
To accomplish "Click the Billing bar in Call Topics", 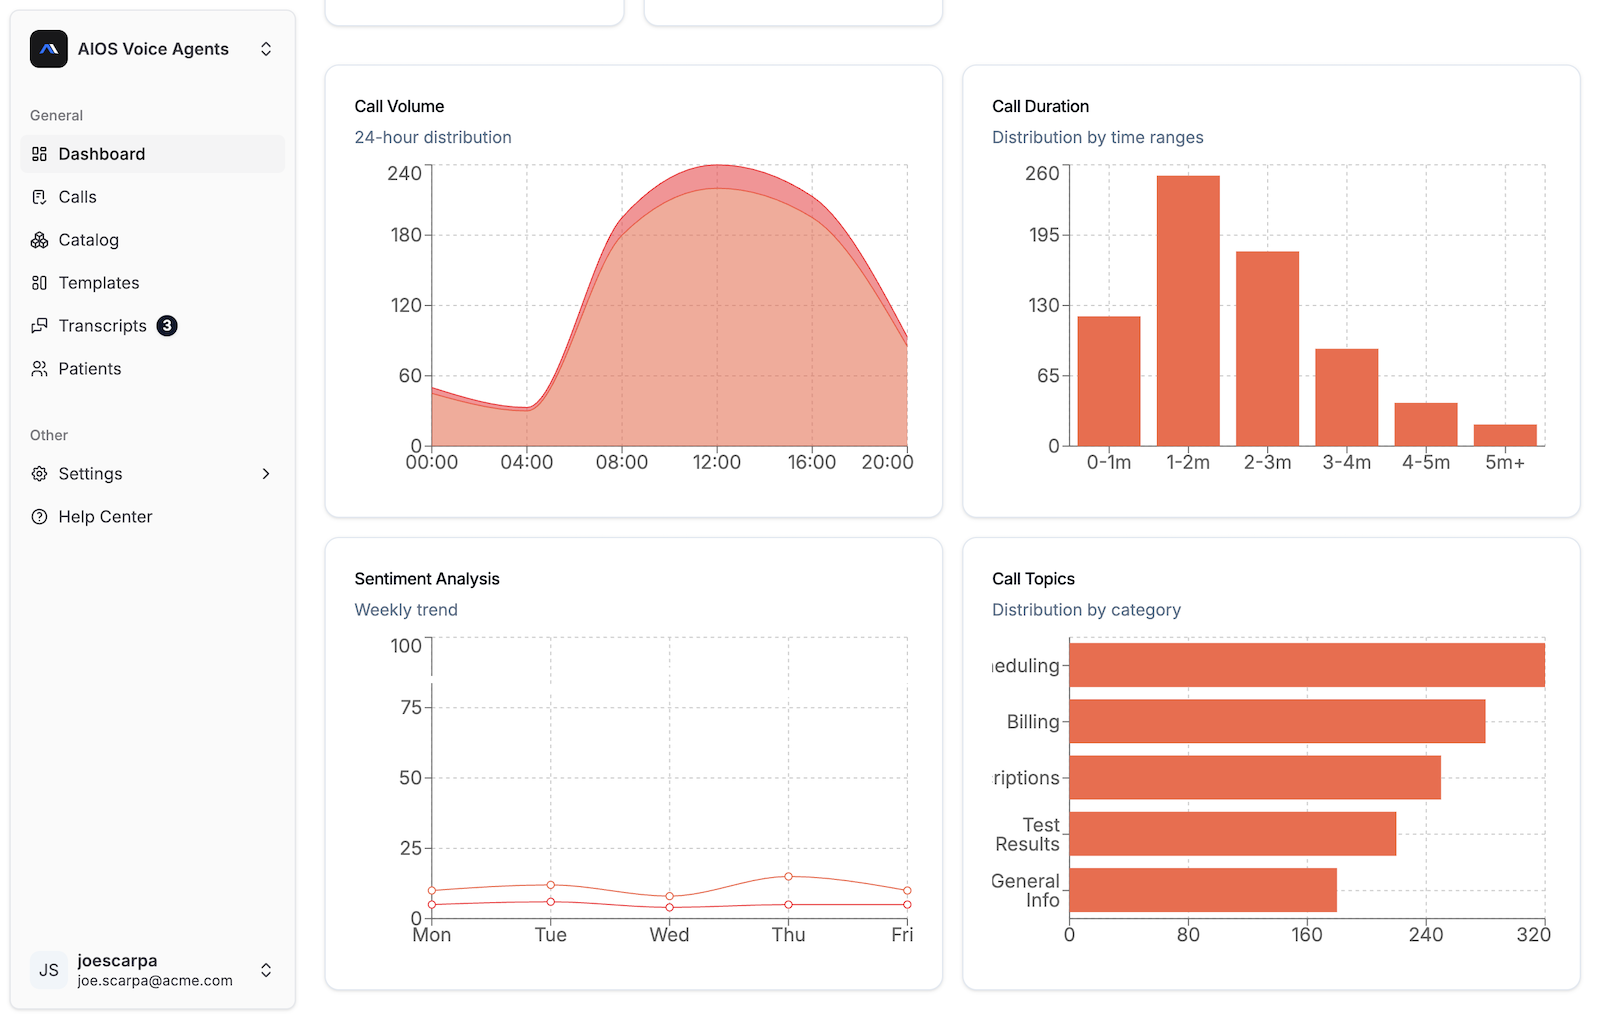I will tap(1276, 721).
